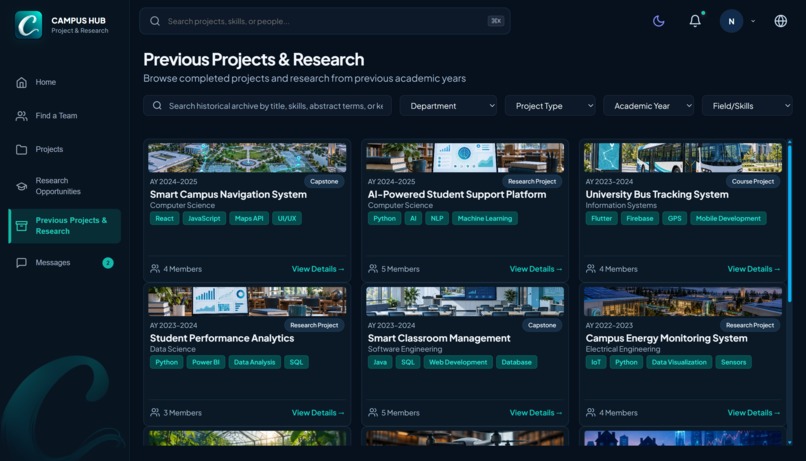Click the React skill tag

click(164, 218)
